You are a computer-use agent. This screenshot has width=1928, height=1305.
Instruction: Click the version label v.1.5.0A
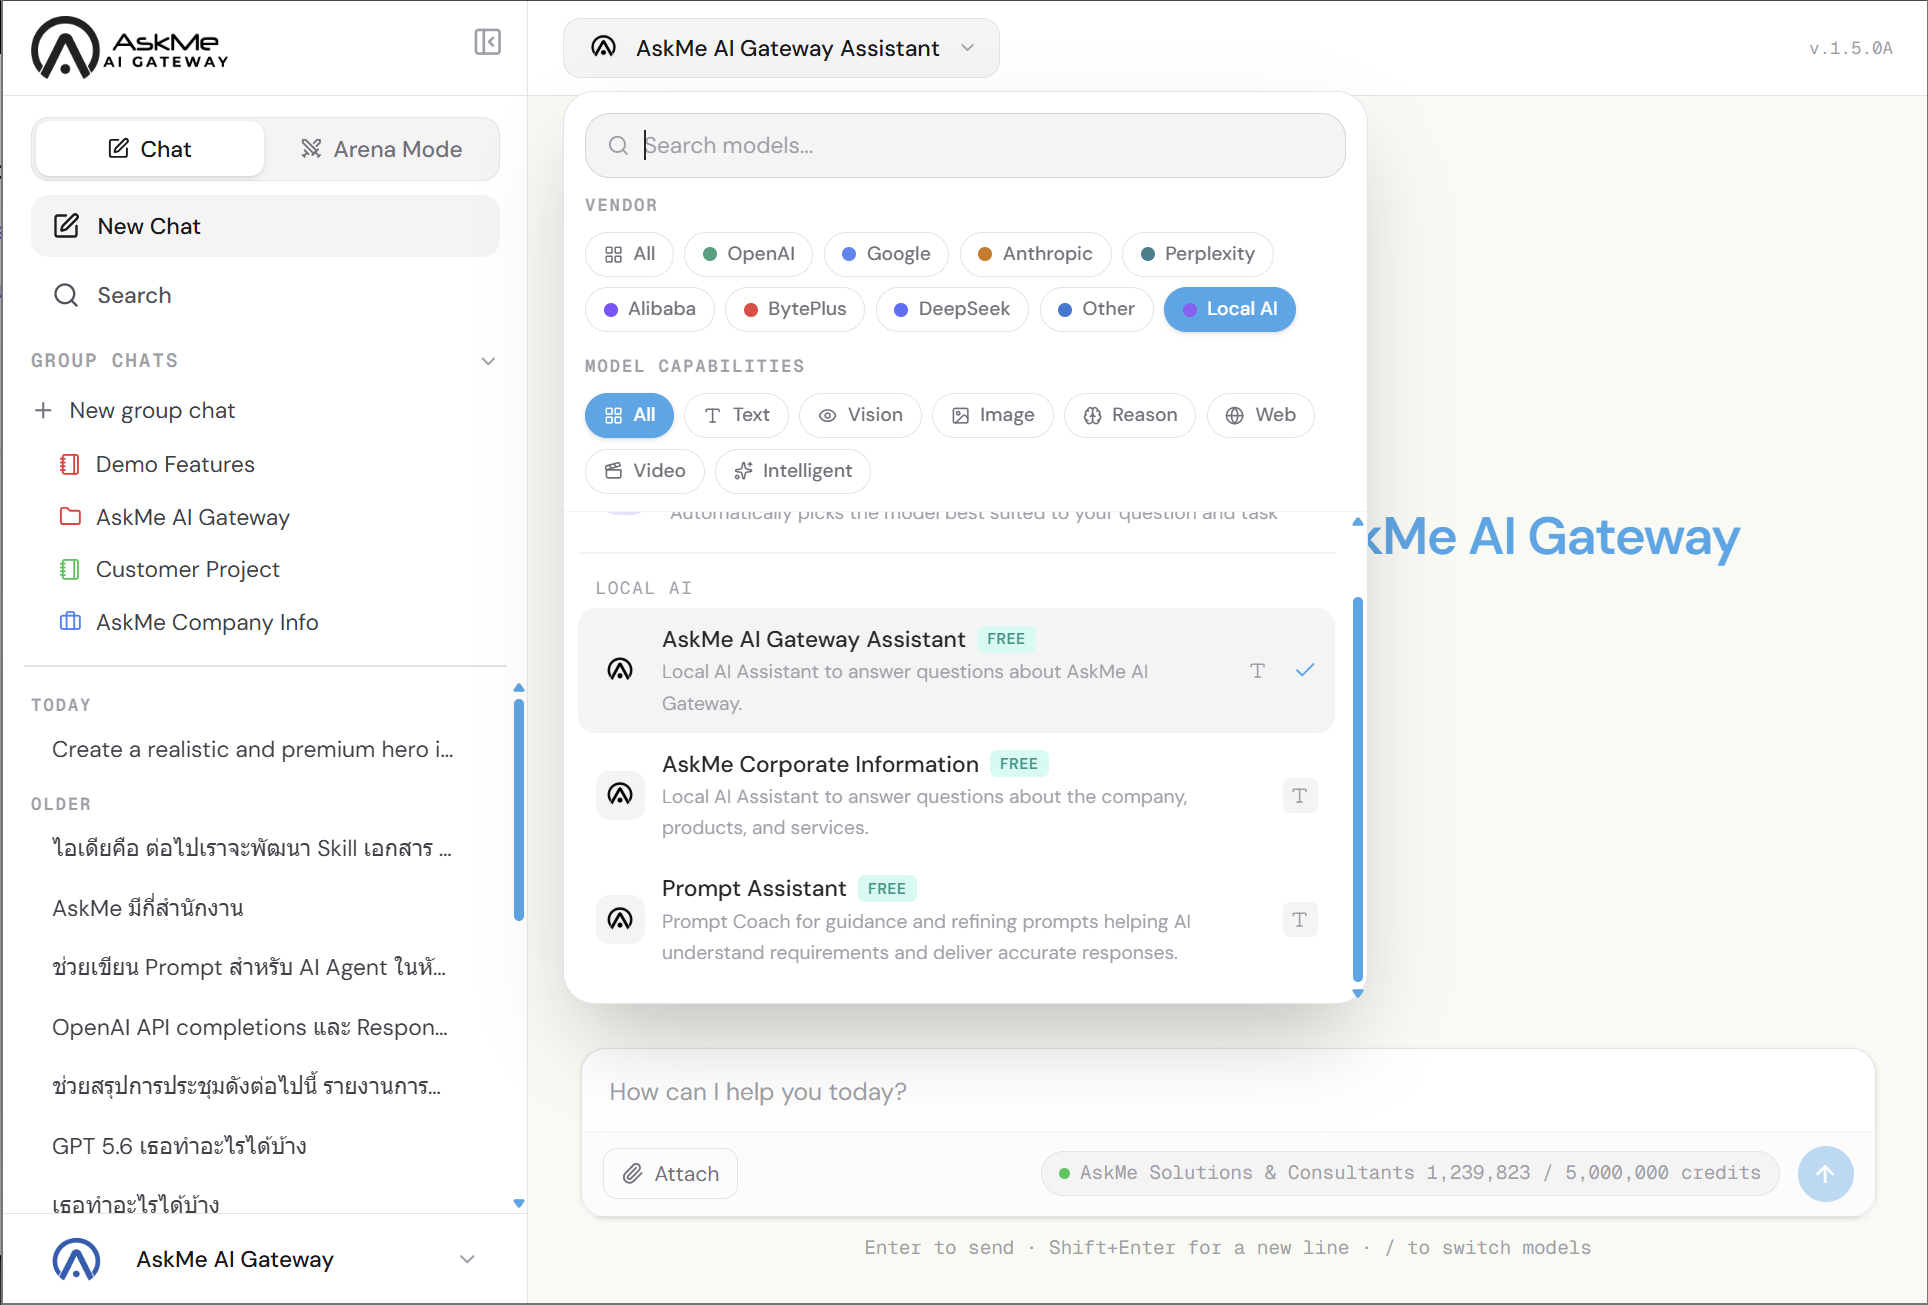tap(1850, 48)
